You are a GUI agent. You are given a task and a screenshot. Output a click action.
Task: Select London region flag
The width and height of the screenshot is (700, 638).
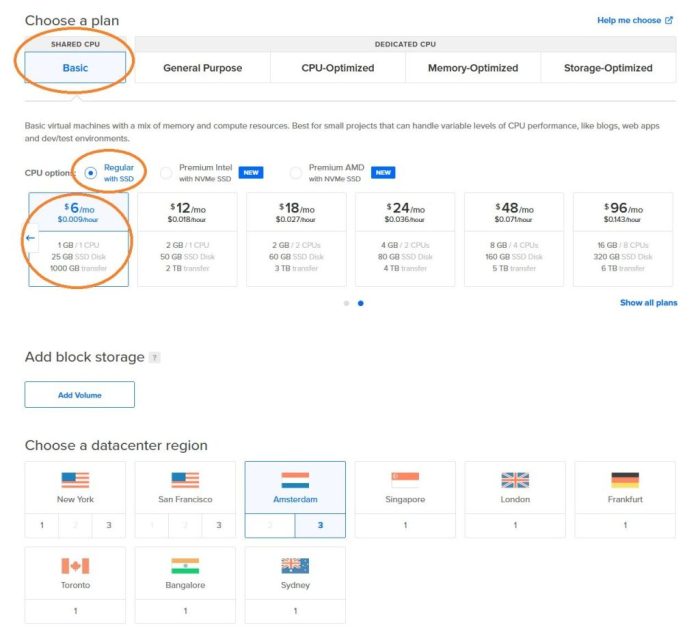(515, 480)
